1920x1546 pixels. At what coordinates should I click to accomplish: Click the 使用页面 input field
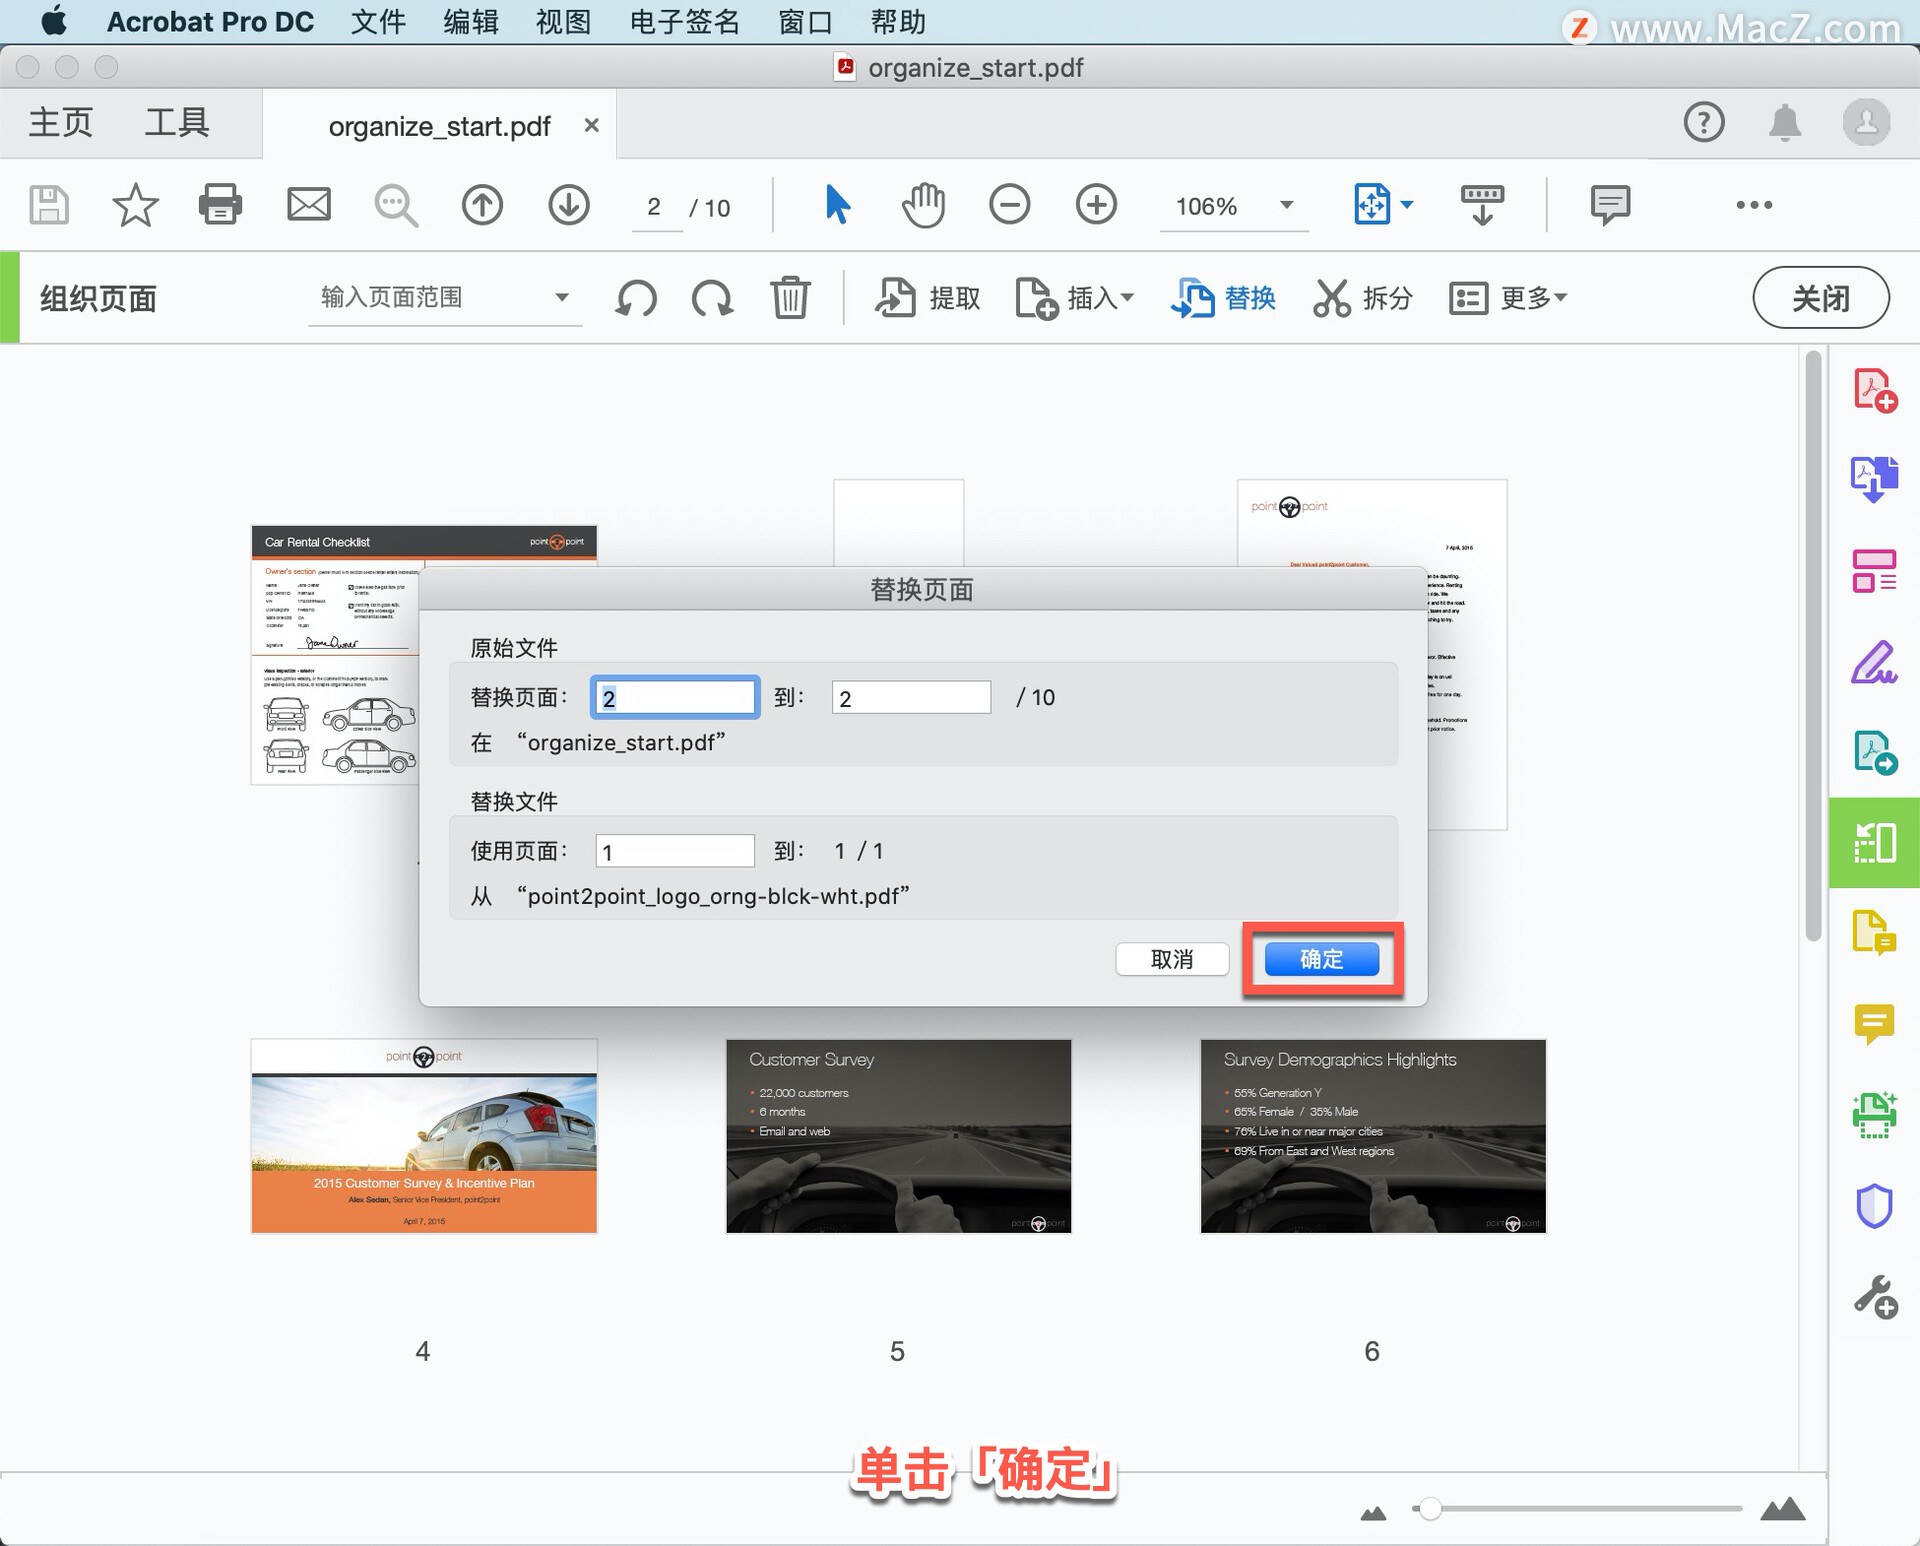675,851
